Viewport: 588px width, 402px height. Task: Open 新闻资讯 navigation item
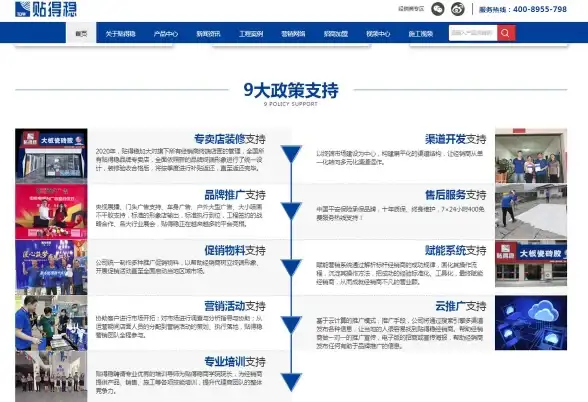coord(208,34)
